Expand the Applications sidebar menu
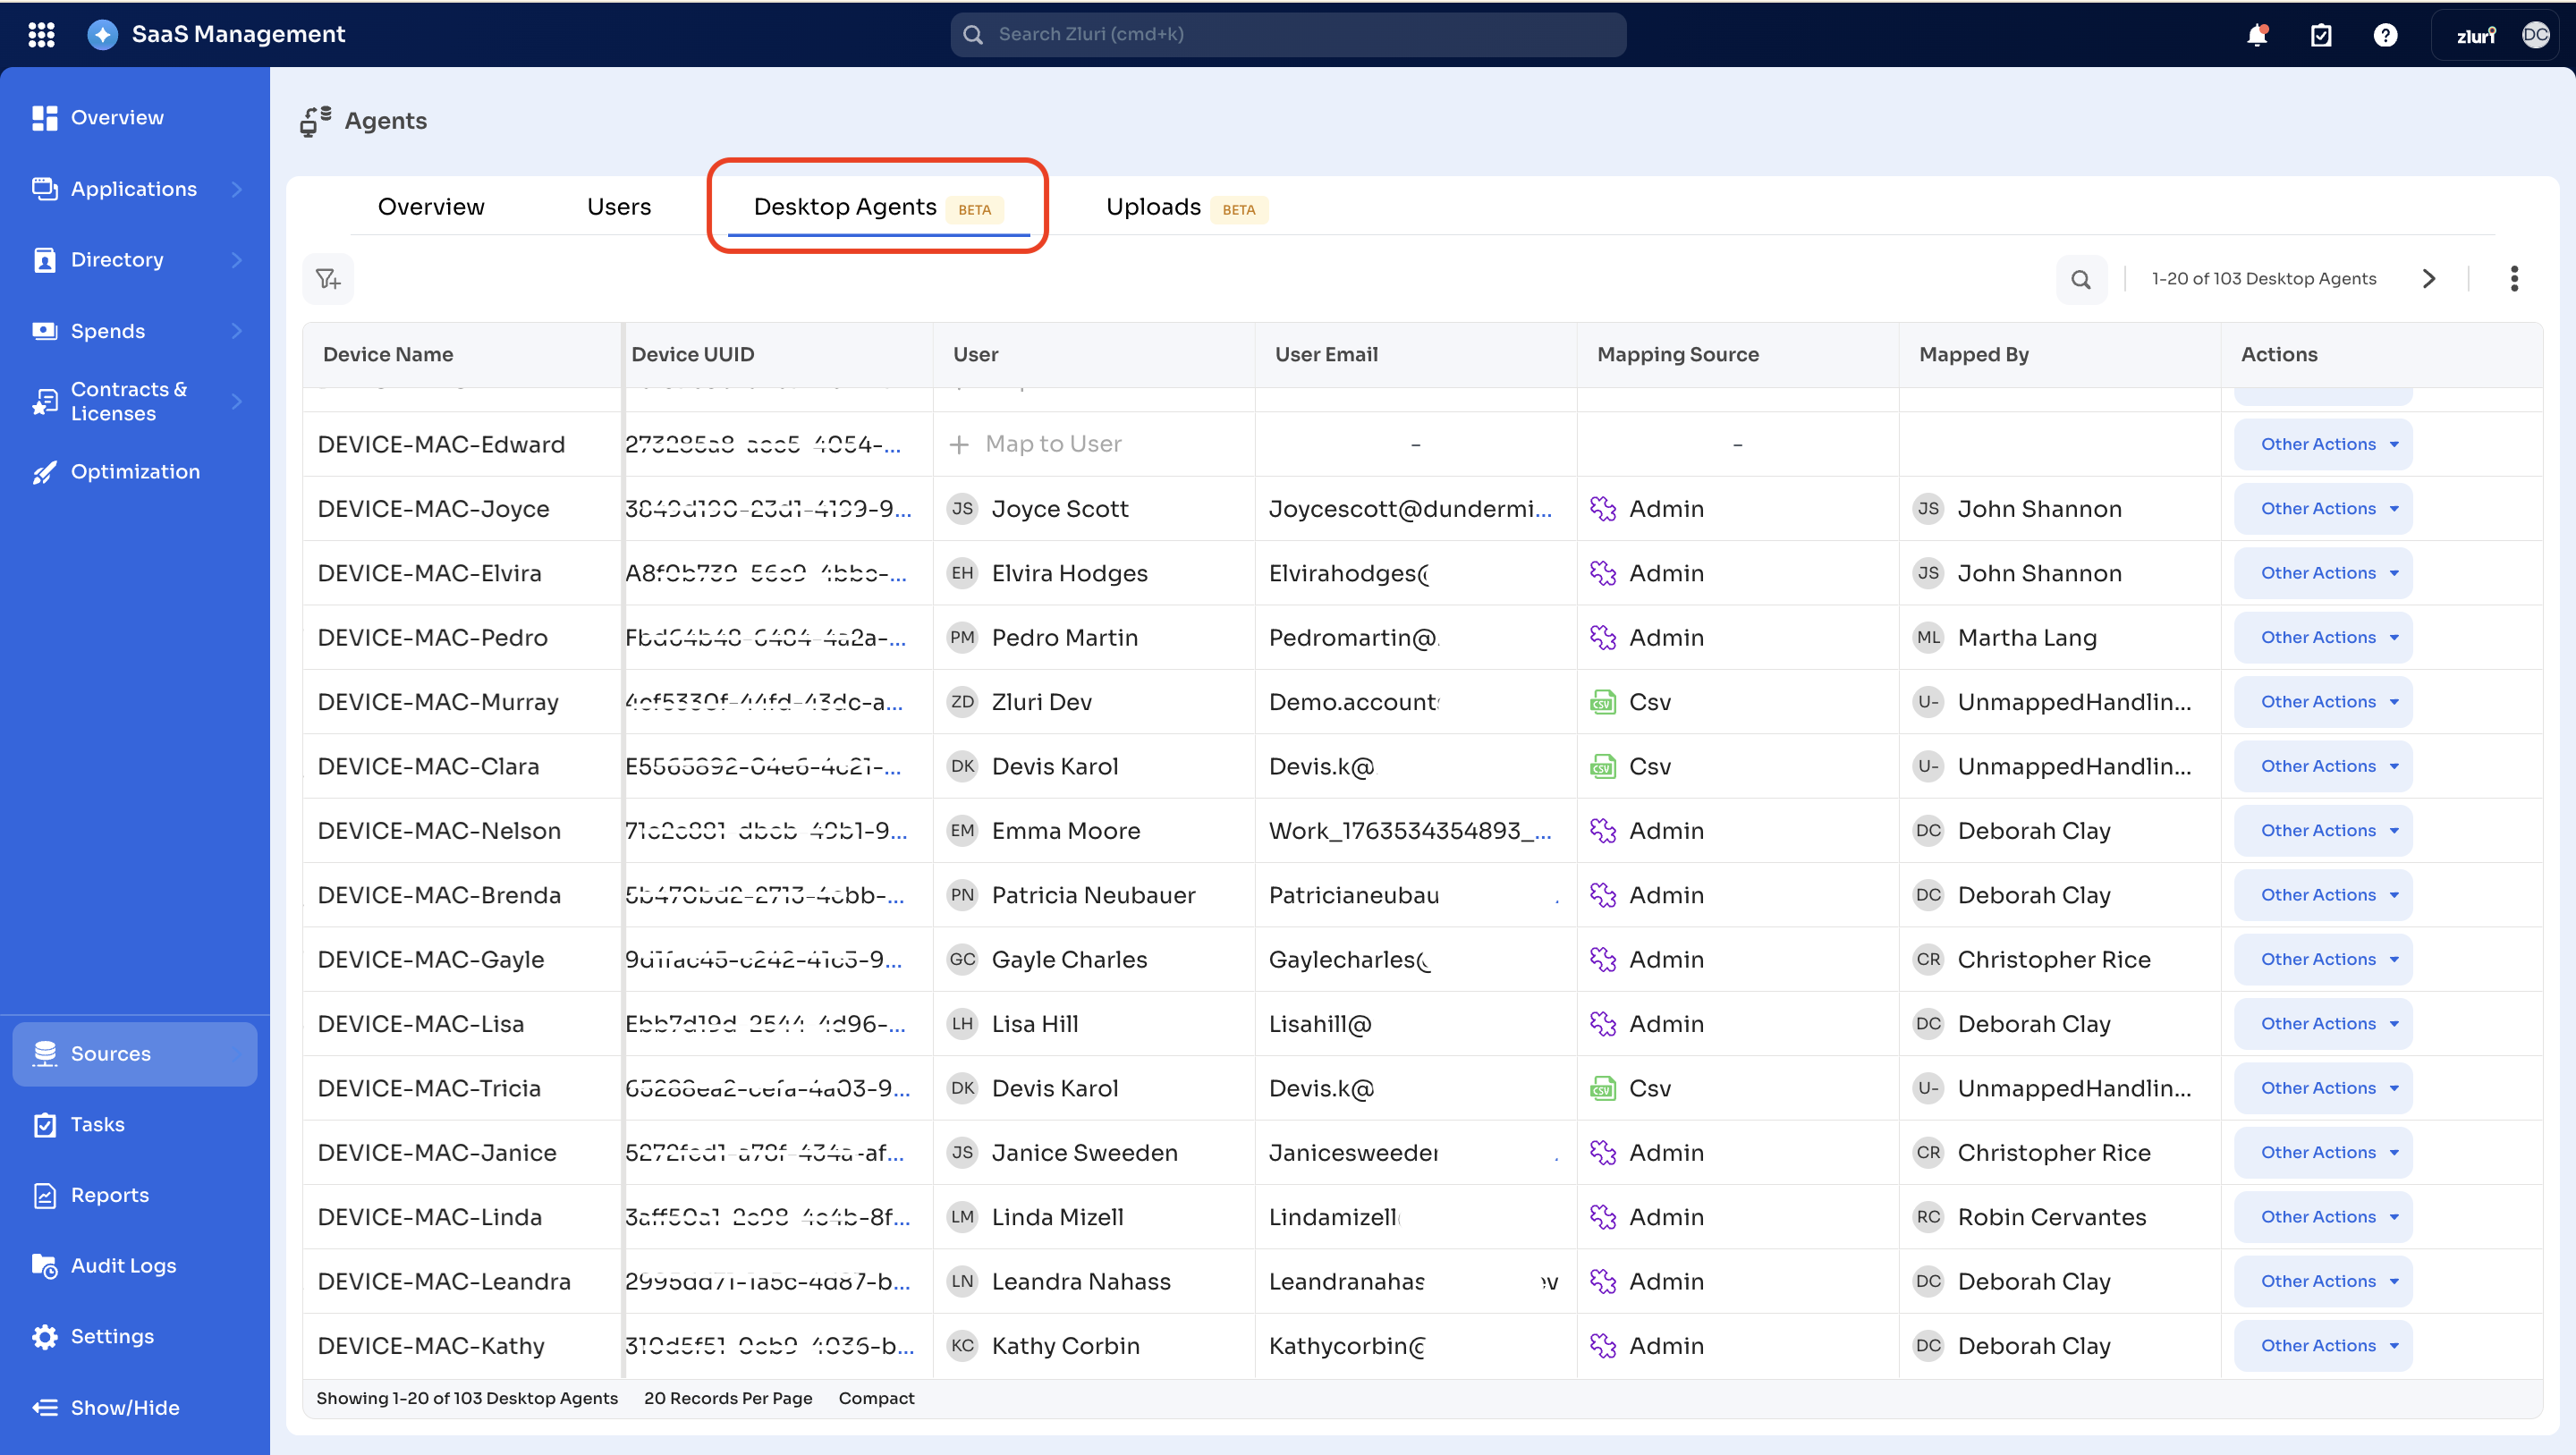This screenshot has height=1455, width=2576. tap(134, 189)
